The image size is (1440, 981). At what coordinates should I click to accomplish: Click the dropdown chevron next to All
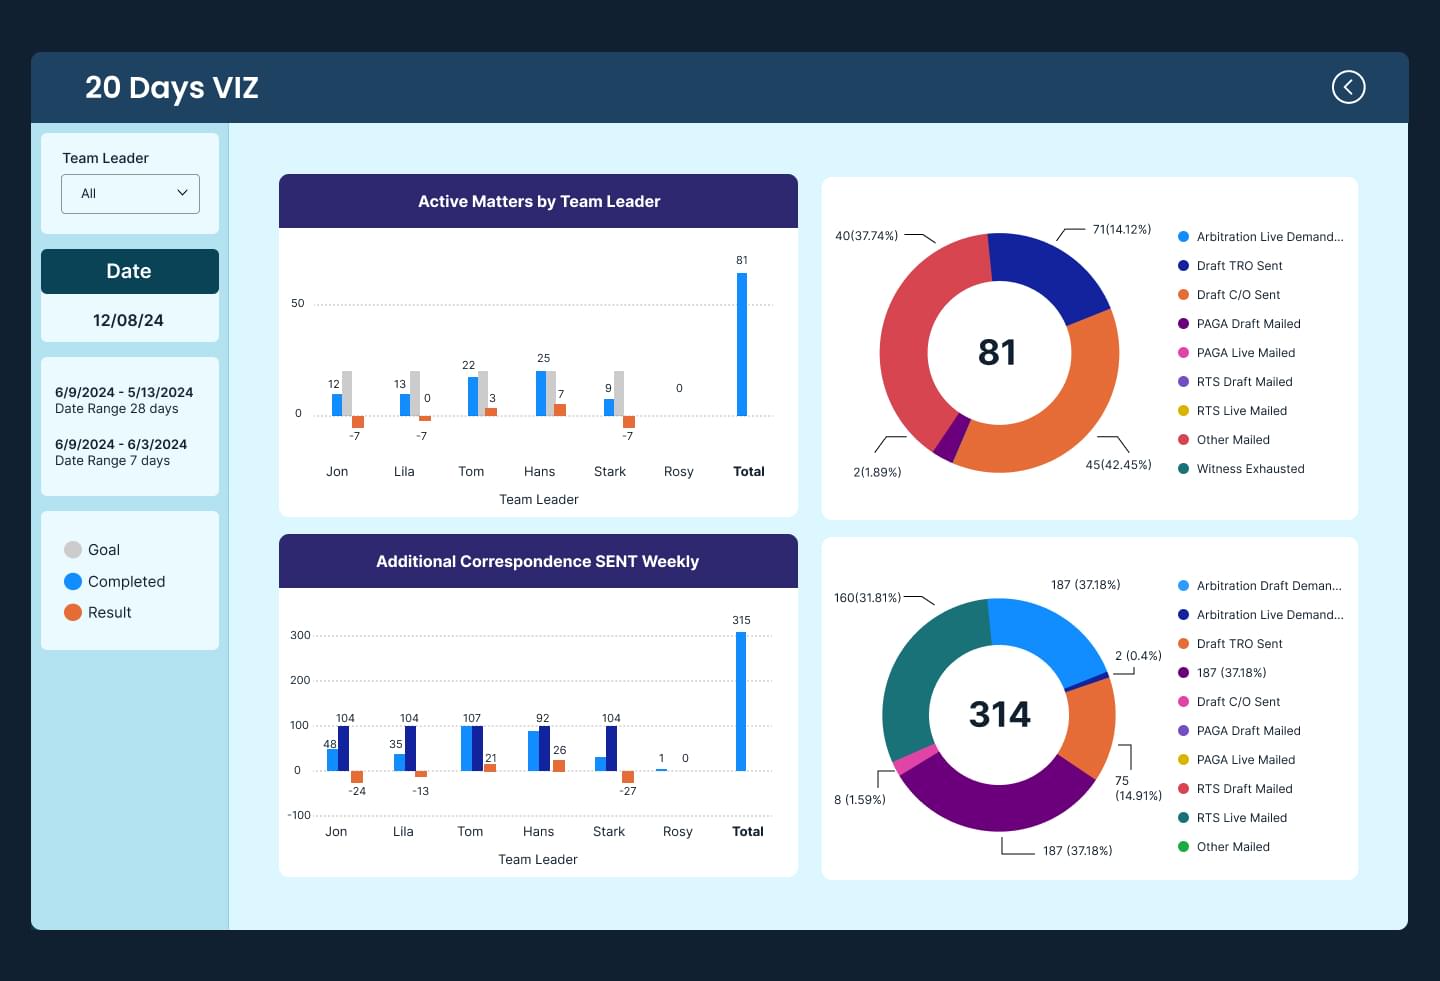point(182,193)
